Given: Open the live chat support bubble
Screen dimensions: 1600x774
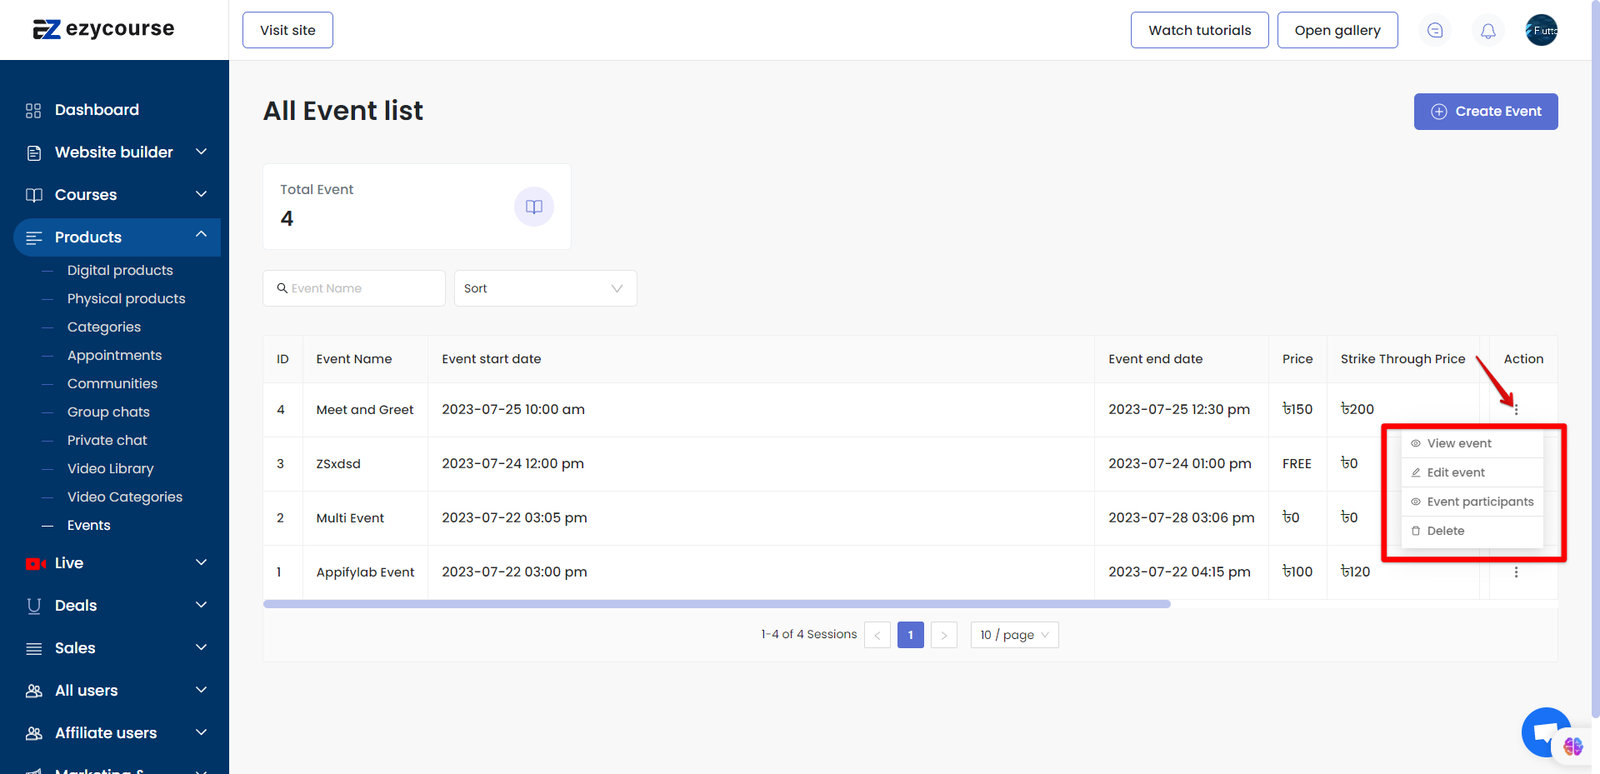Looking at the screenshot, I should 1546,733.
